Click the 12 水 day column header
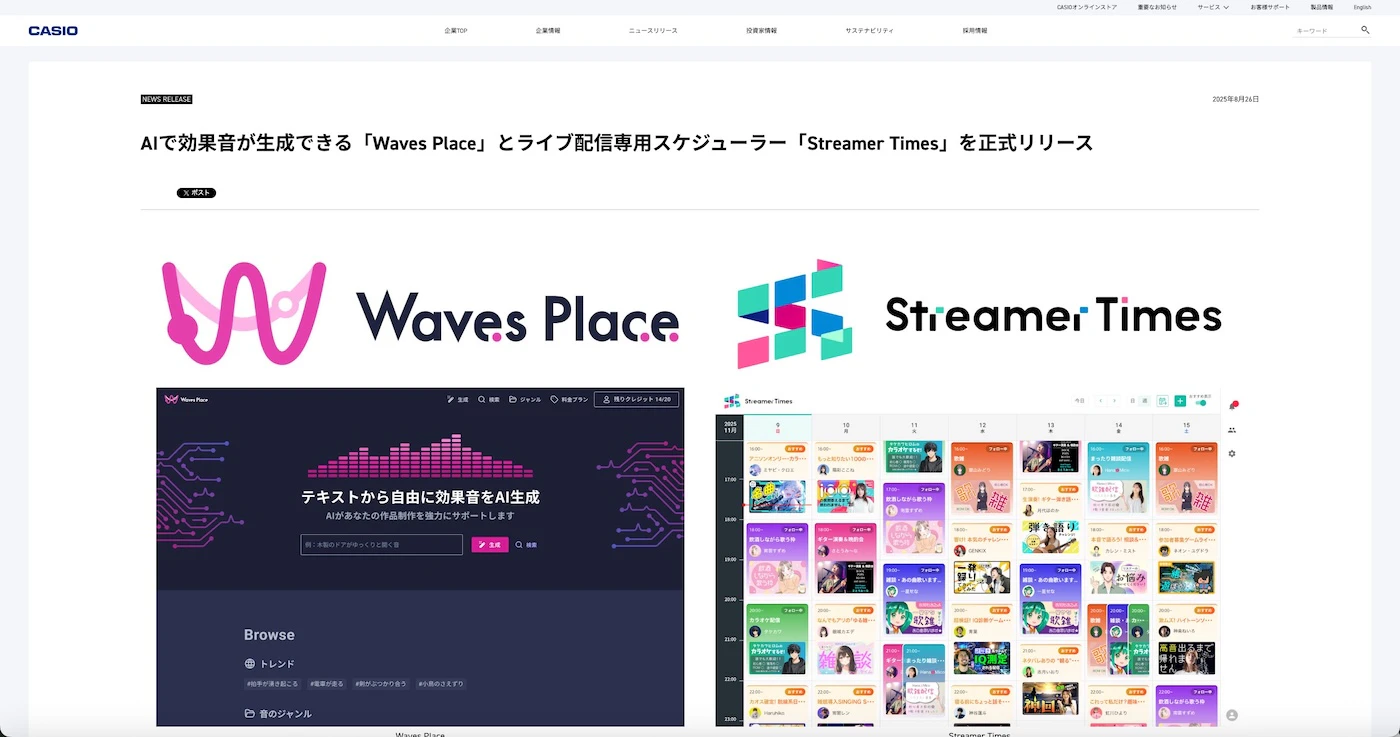The image size is (1400, 737). [x=982, y=428]
